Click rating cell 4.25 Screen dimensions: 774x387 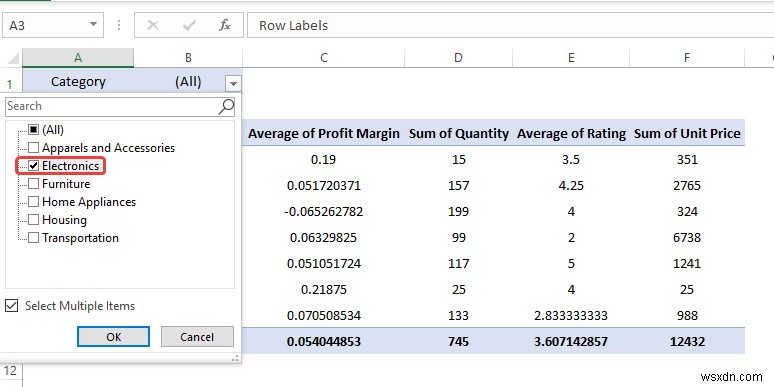tap(571, 186)
